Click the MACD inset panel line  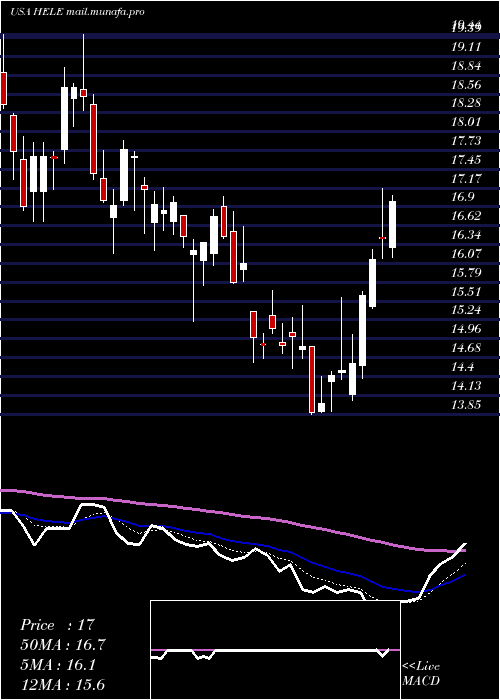[x=275, y=651]
